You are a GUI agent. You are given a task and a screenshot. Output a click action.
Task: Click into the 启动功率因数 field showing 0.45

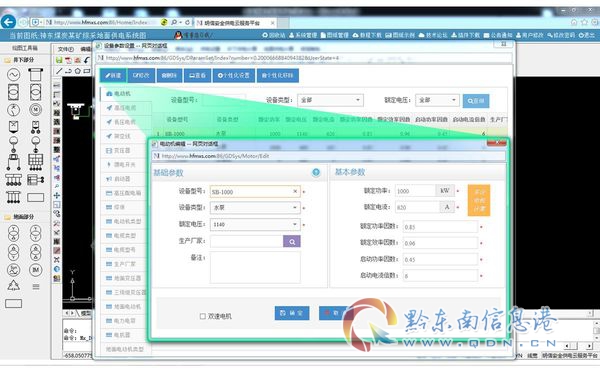[x=440, y=259]
